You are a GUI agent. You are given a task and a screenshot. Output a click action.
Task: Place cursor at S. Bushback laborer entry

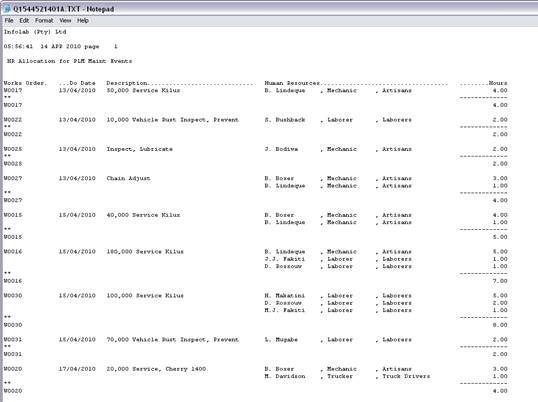pyautogui.click(x=338, y=120)
